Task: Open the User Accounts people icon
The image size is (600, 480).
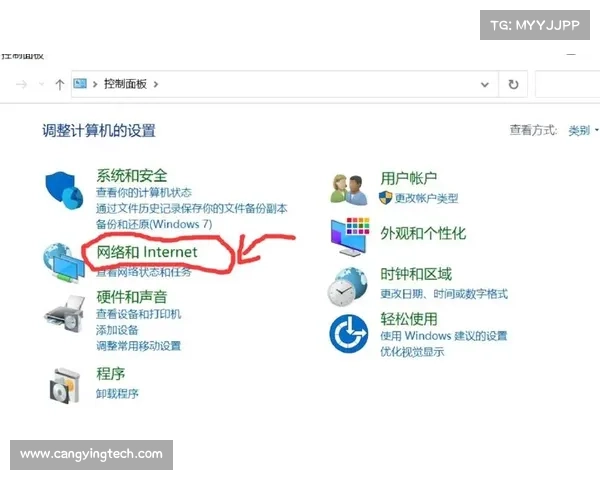Action: [x=349, y=189]
